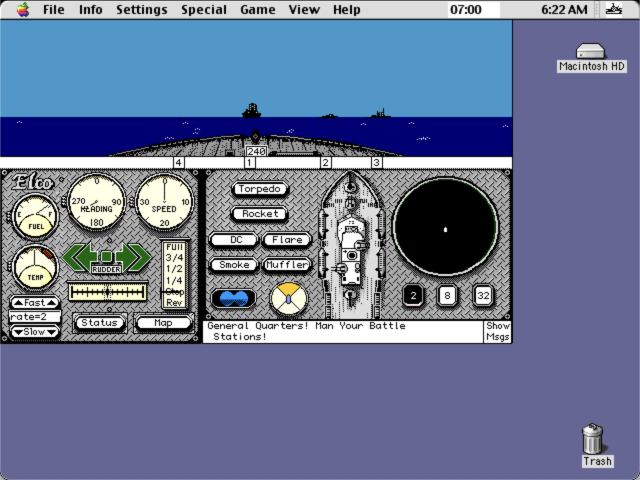Toggle the engine Muffler
The height and width of the screenshot is (480, 640).
pyautogui.click(x=287, y=265)
